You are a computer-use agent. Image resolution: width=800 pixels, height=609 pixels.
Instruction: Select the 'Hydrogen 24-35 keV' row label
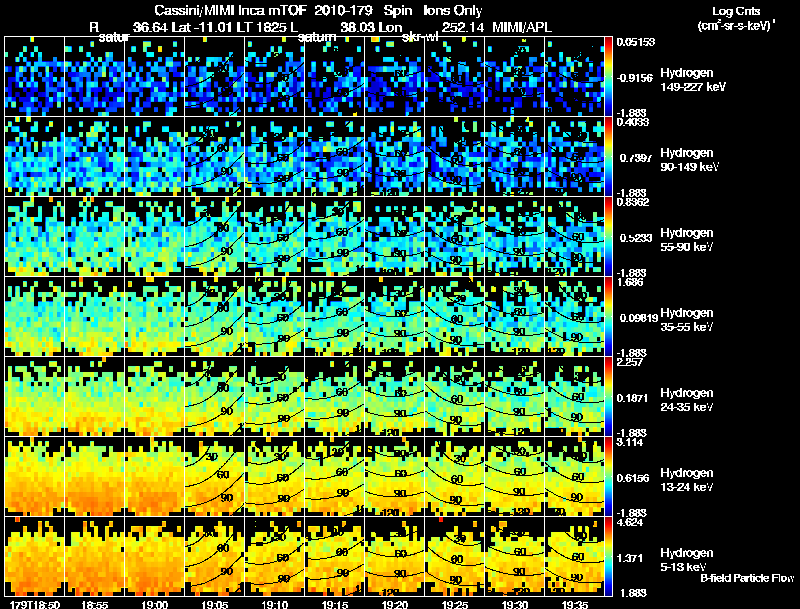click(x=687, y=400)
